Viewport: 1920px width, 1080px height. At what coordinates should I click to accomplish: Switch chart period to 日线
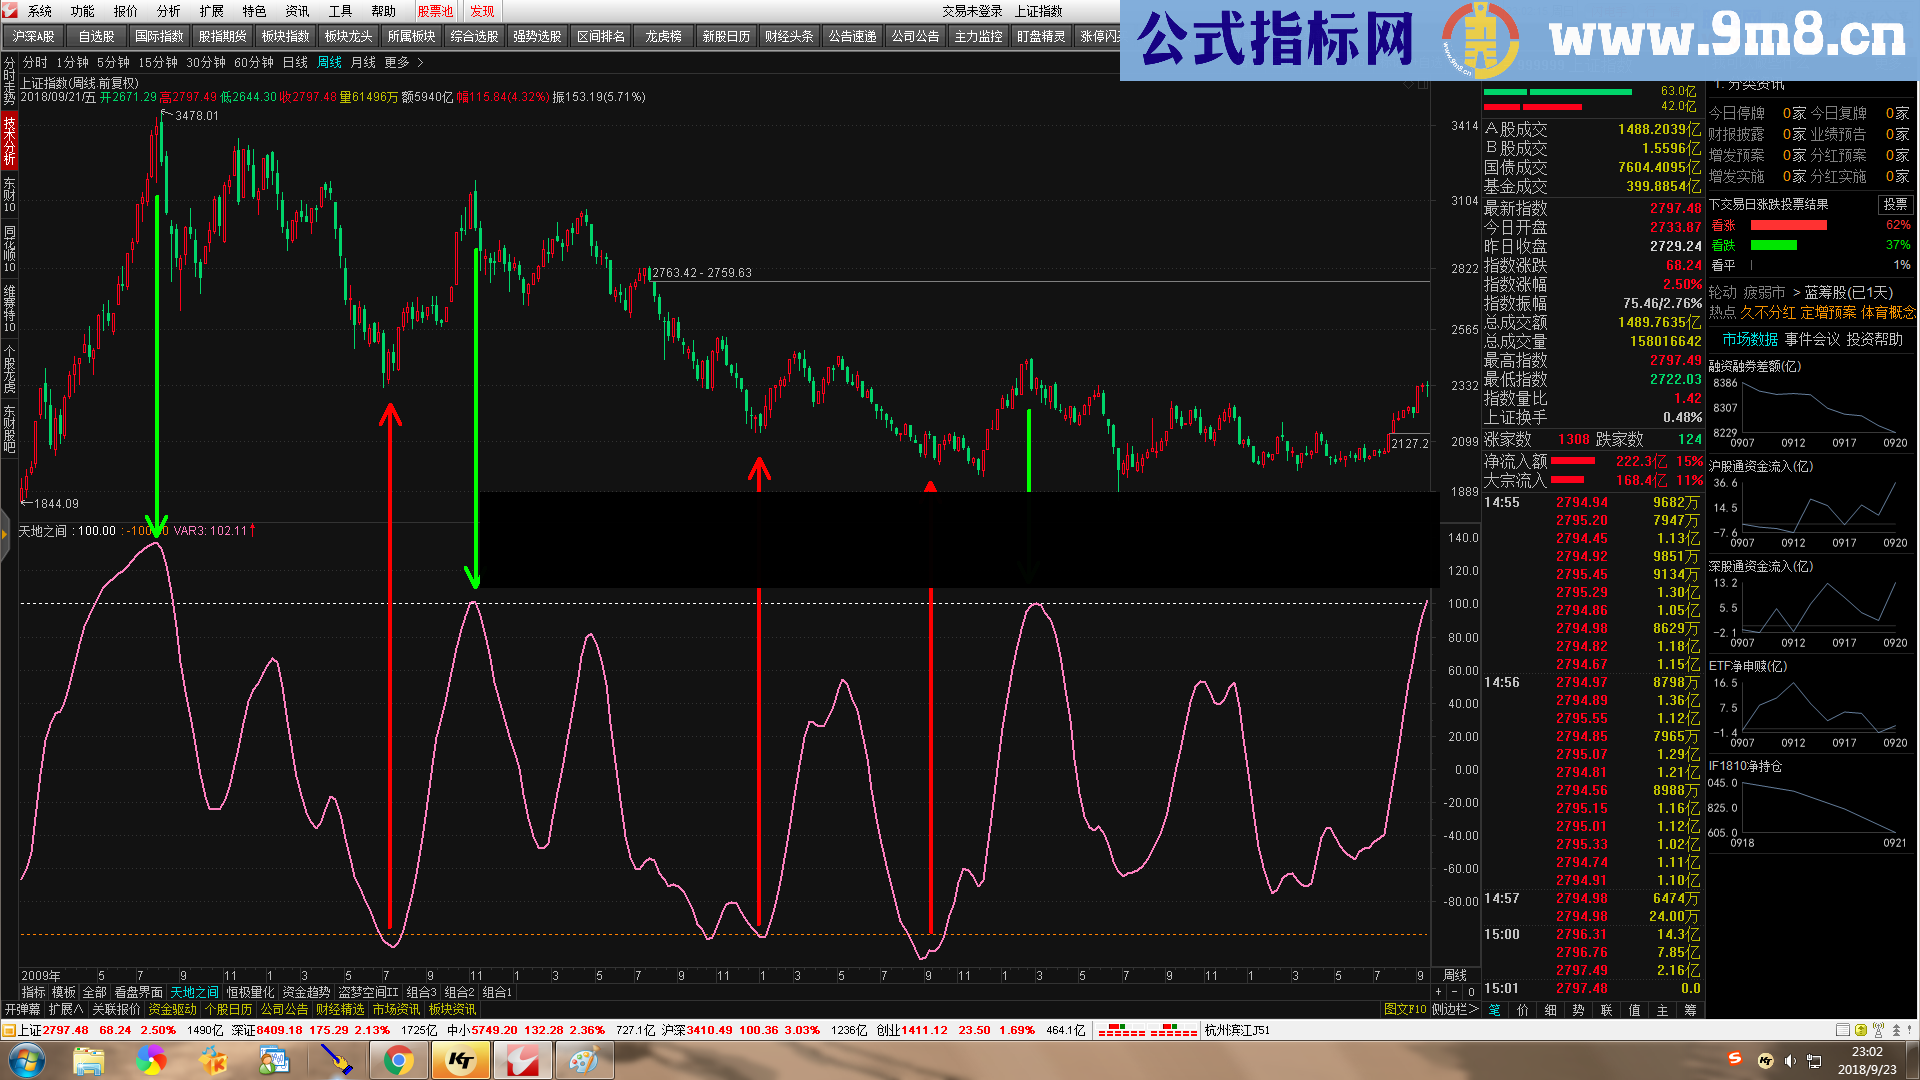pos(295,63)
